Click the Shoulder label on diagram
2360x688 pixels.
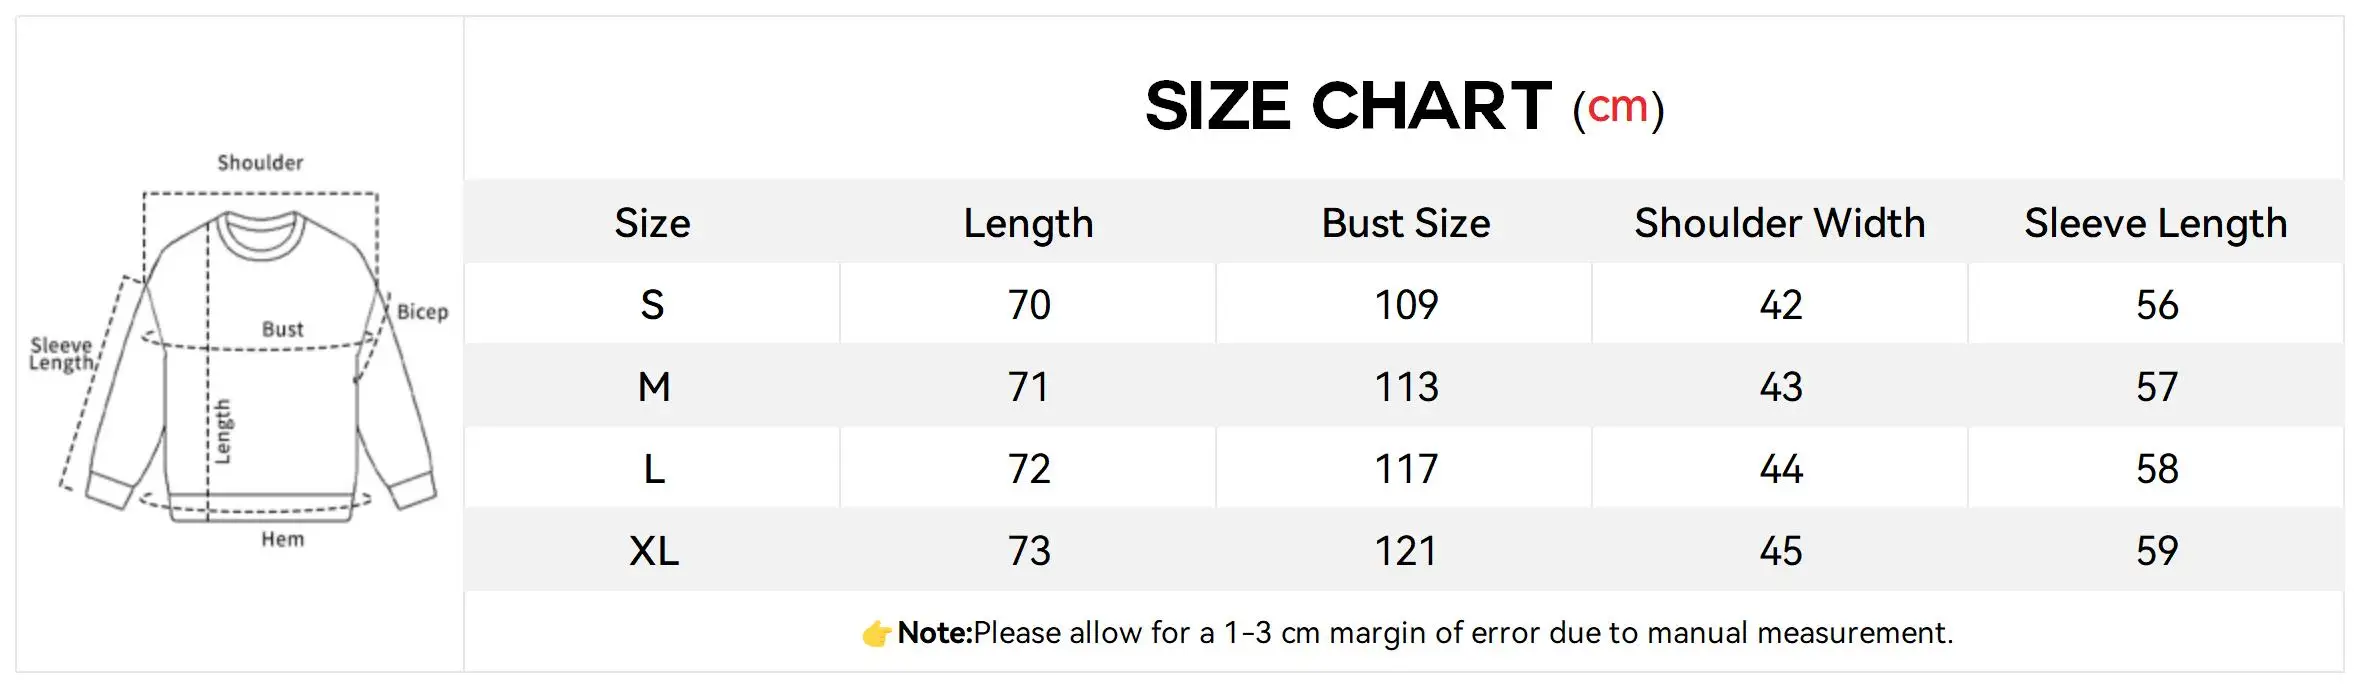click(260, 162)
